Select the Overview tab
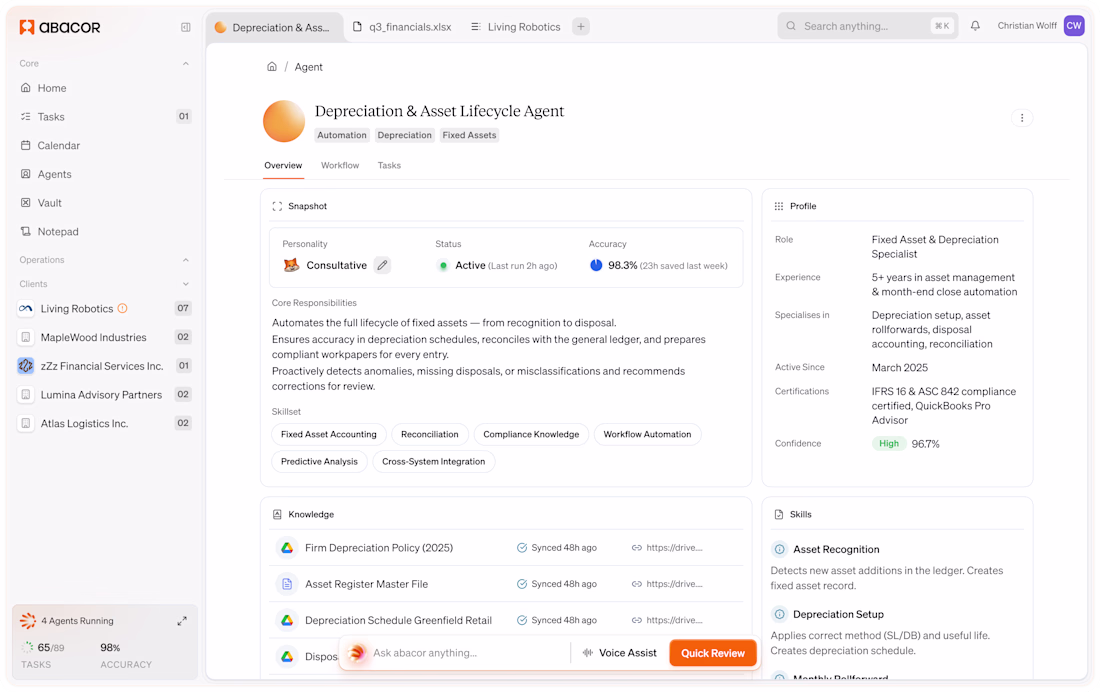The width and height of the screenshot is (1100, 692). click(x=283, y=166)
